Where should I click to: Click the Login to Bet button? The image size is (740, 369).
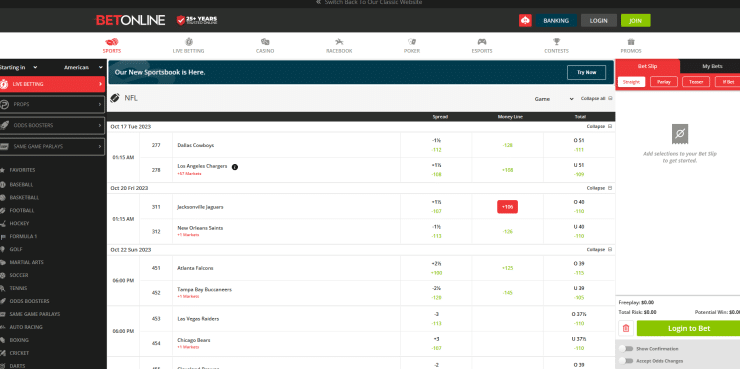[688, 328]
